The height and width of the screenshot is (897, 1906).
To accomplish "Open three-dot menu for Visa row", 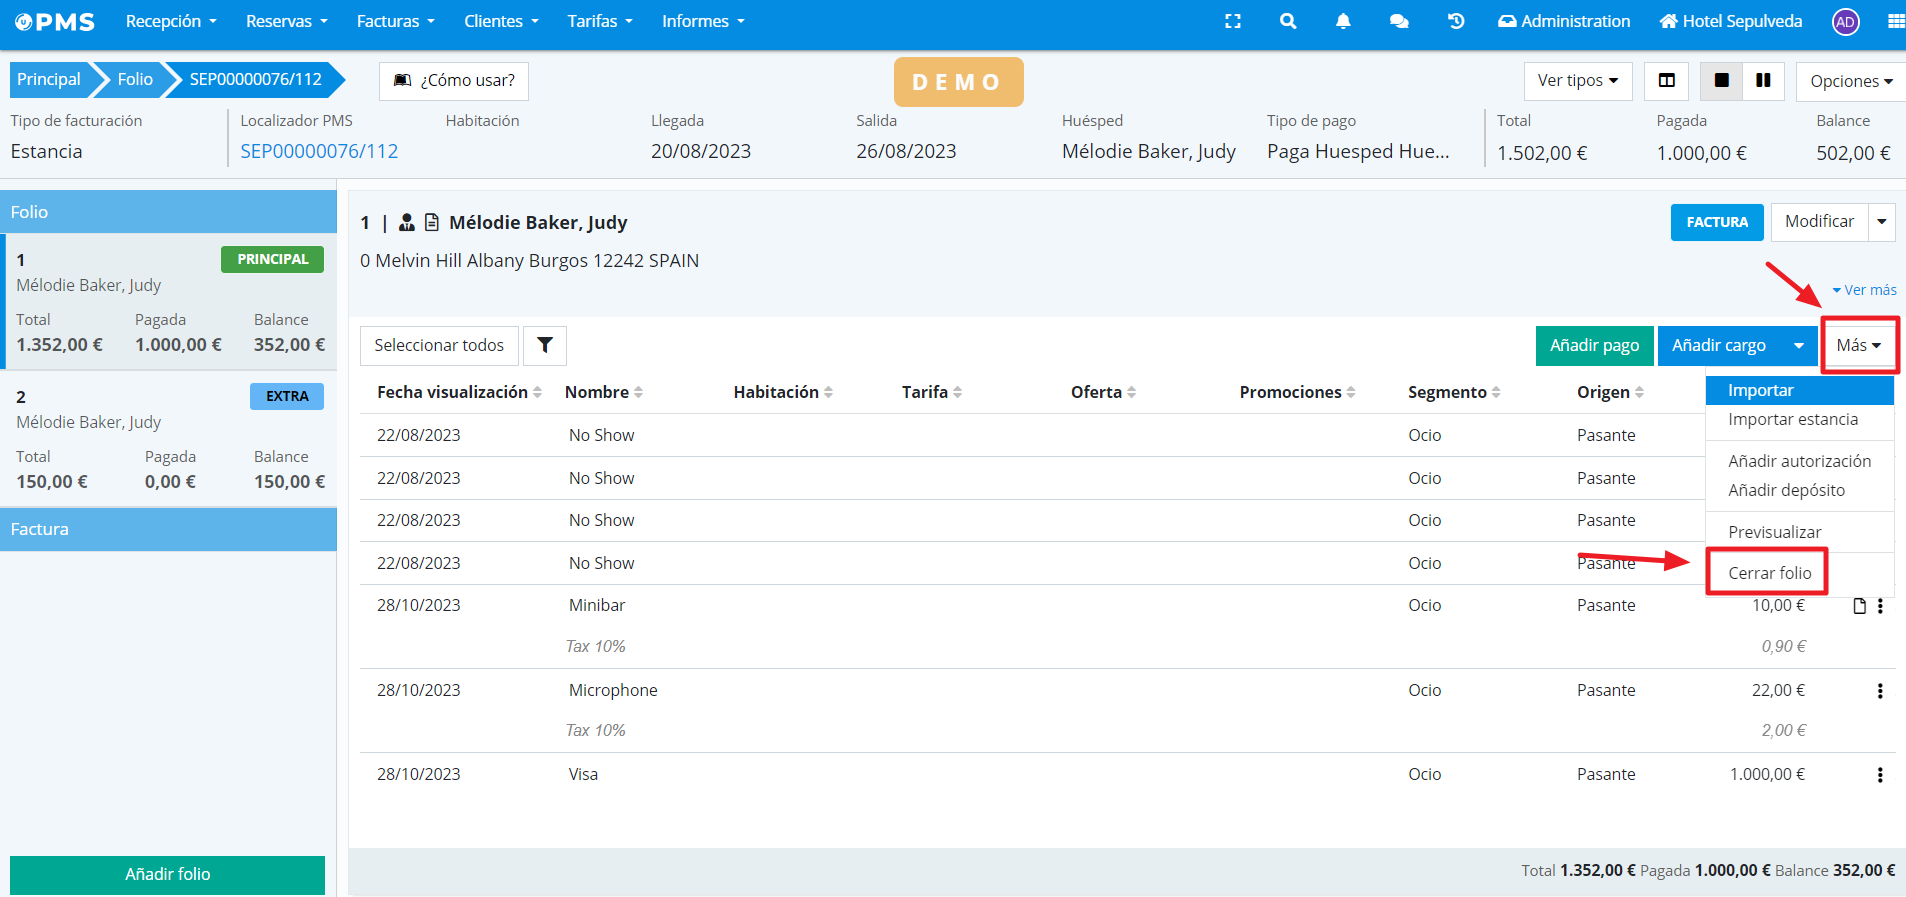I will tap(1880, 775).
